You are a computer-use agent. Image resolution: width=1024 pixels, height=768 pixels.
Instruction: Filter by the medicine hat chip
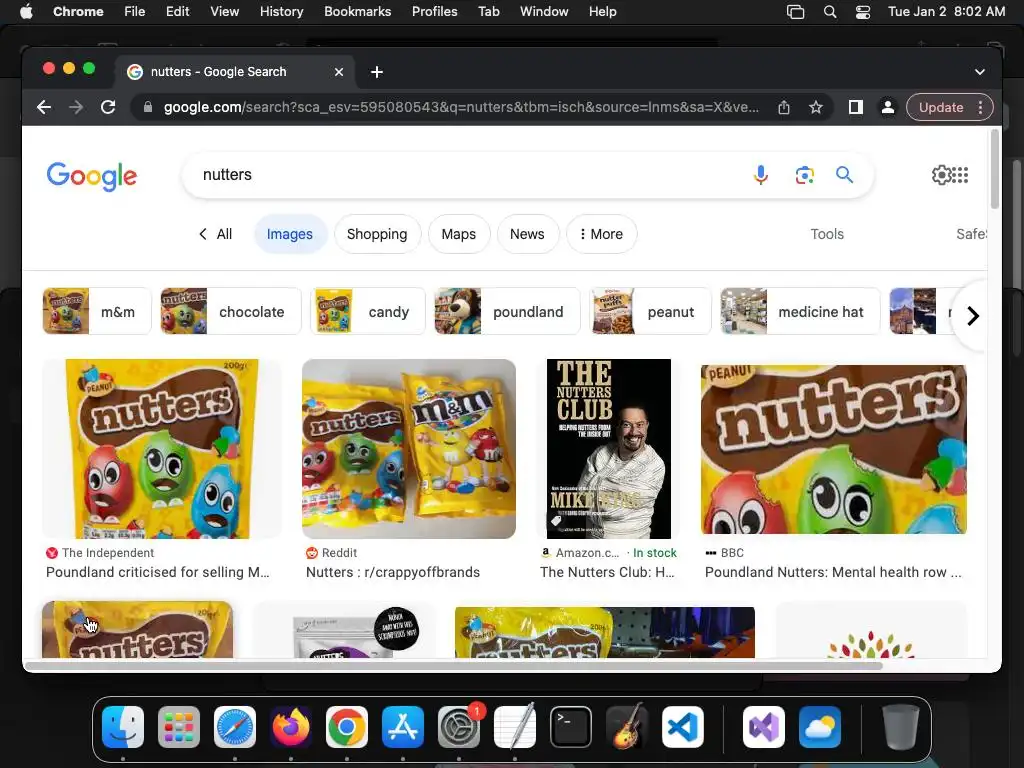800,312
